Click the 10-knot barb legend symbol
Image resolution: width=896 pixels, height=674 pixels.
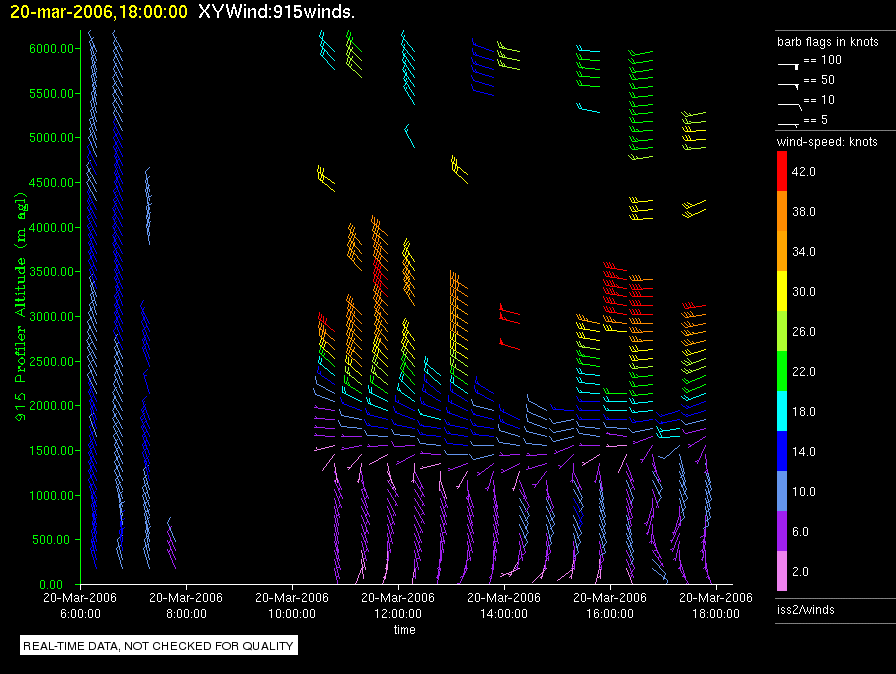tap(789, 103)
